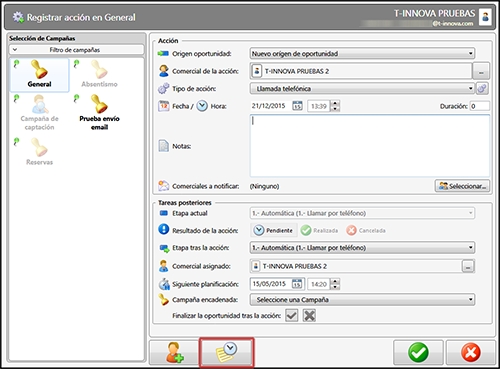Screen dimensions: 500x369
Task: Set result to Pendiente
Action: pyautogui.click(x=274, y=230)
